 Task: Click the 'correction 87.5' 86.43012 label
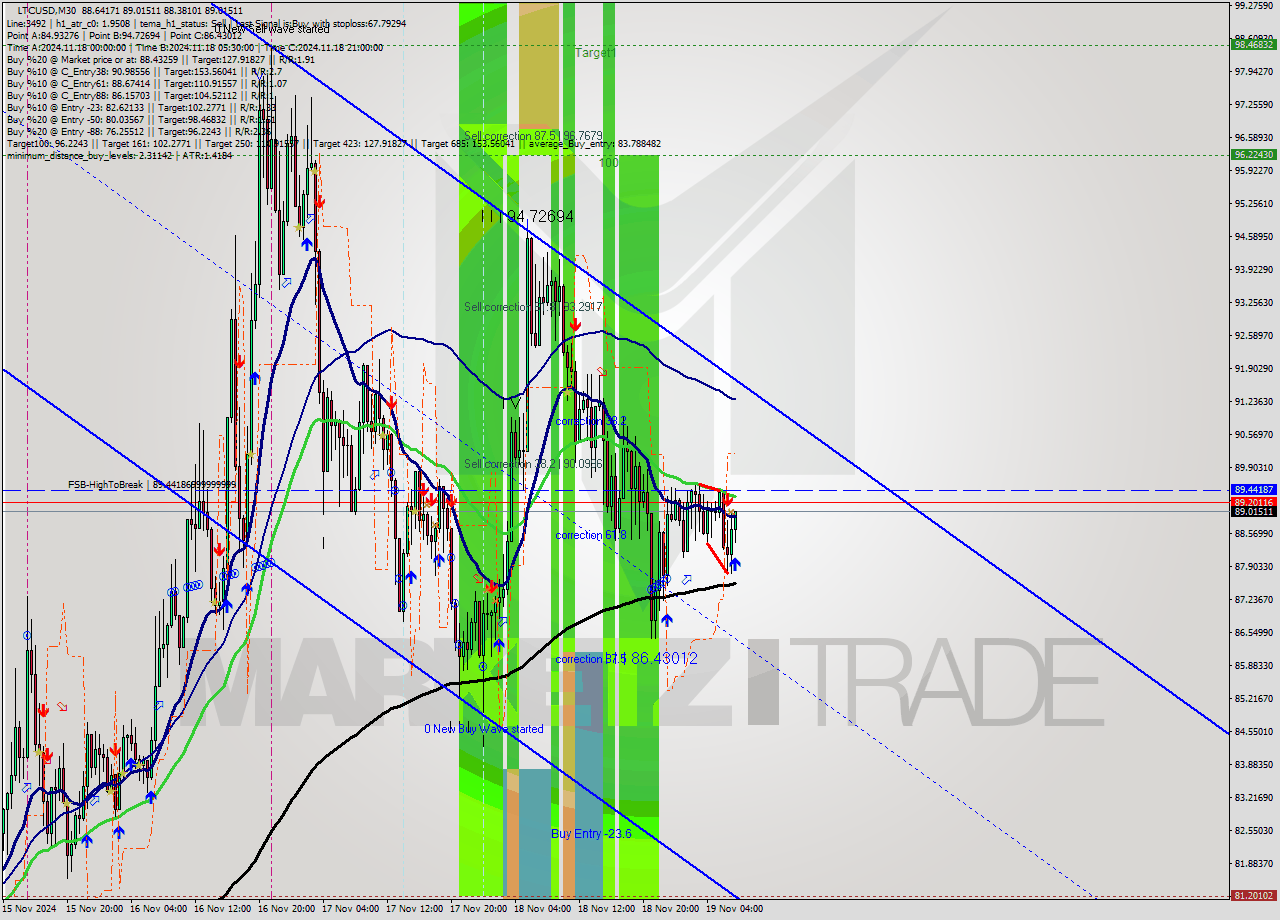(626, 659)
